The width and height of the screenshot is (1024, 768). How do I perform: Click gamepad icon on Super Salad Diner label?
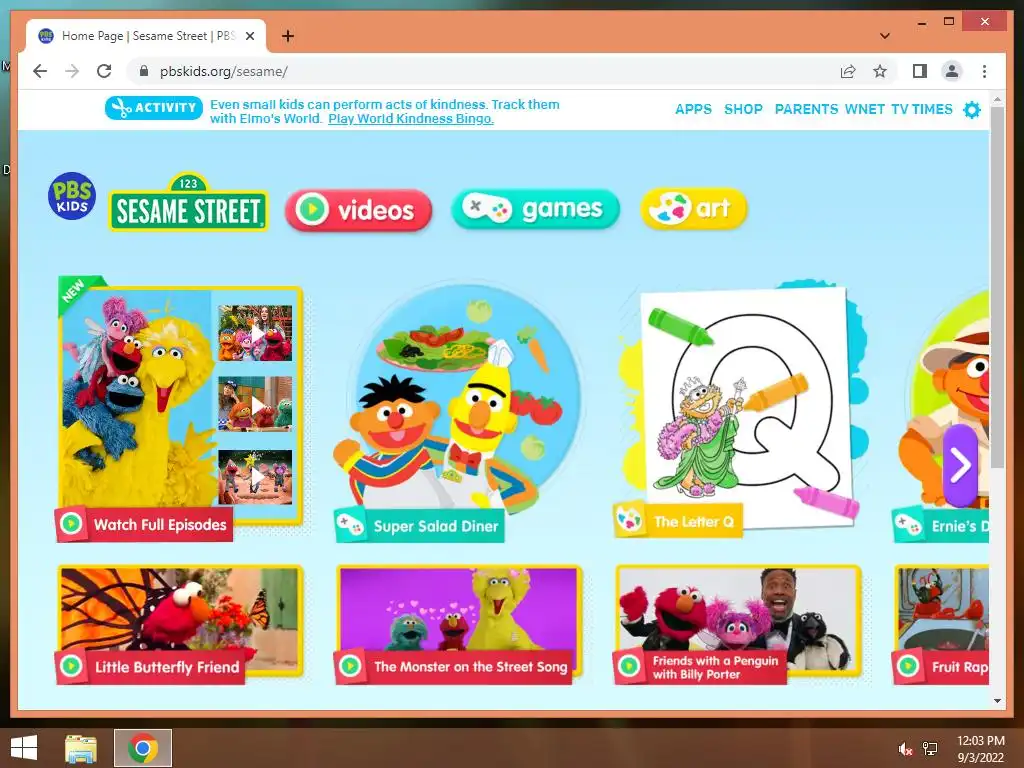tap(350, 524)
